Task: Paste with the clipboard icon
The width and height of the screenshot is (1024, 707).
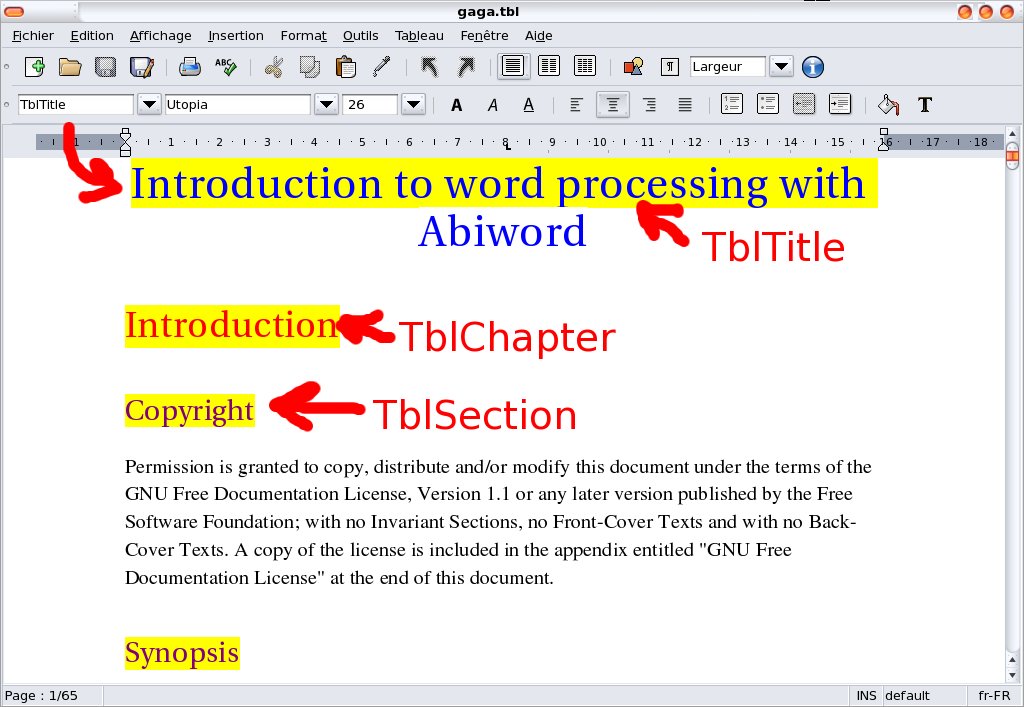Action: pyautogui.click(x=345, y=67)
